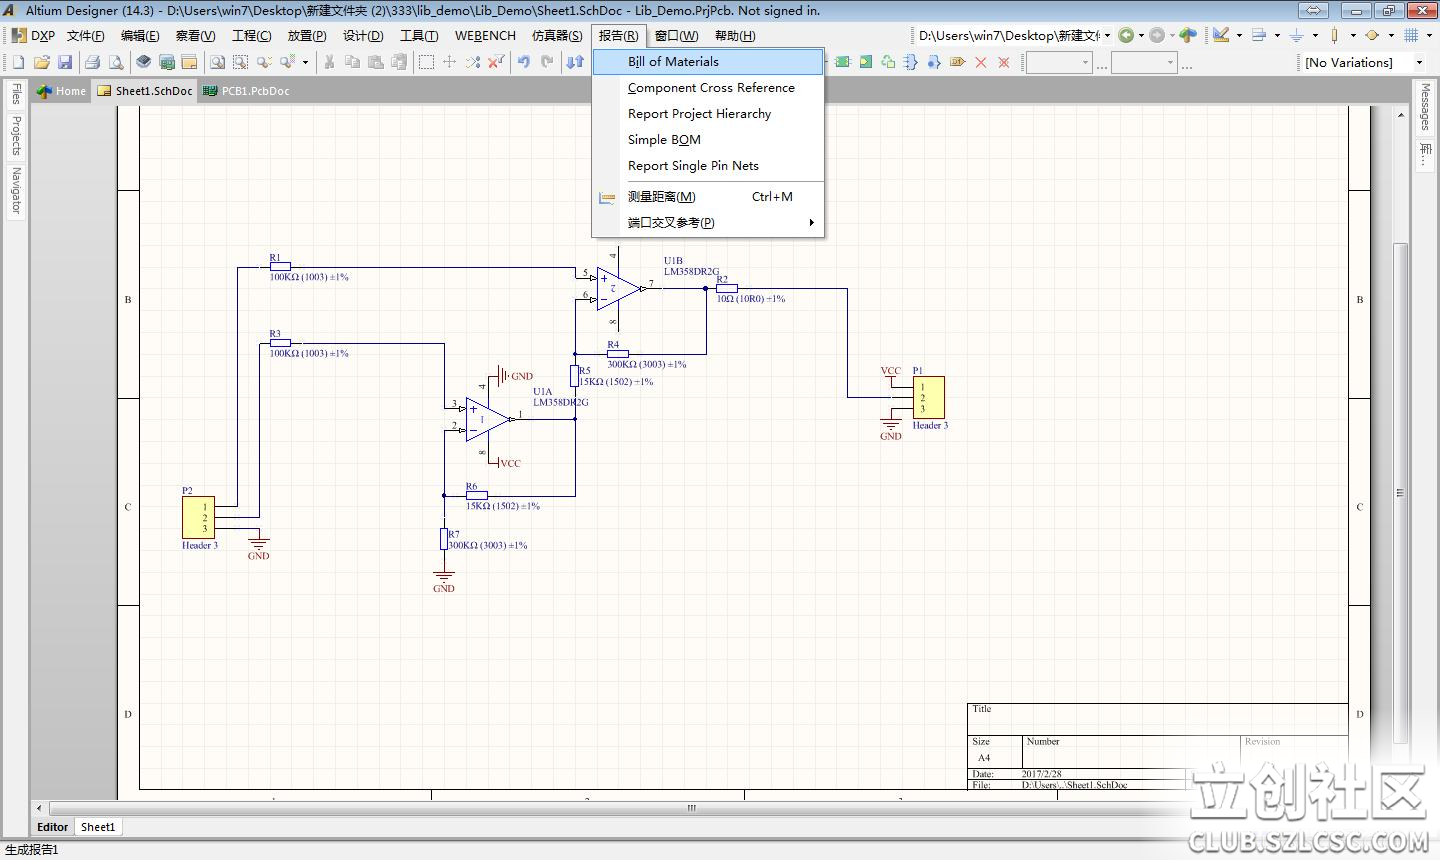
Task: Click the Zoom area magnifier icon
Action: coord(240,62)
